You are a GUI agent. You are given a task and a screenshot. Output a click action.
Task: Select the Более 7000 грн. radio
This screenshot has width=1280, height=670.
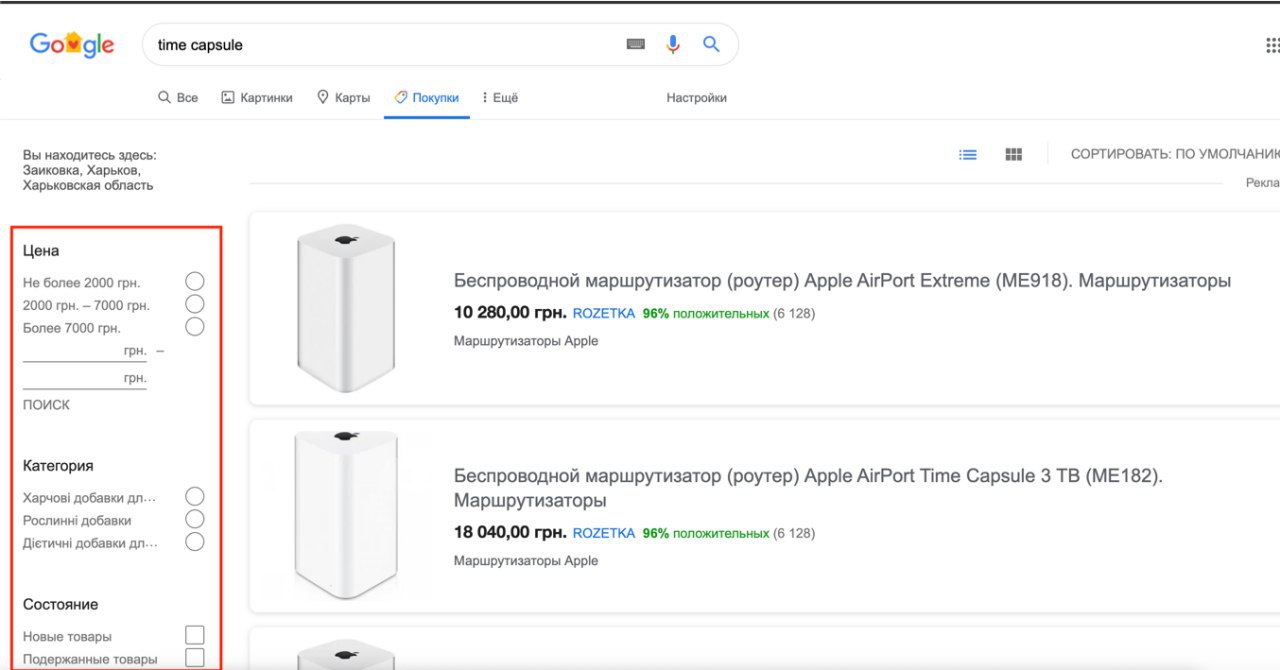195,327
